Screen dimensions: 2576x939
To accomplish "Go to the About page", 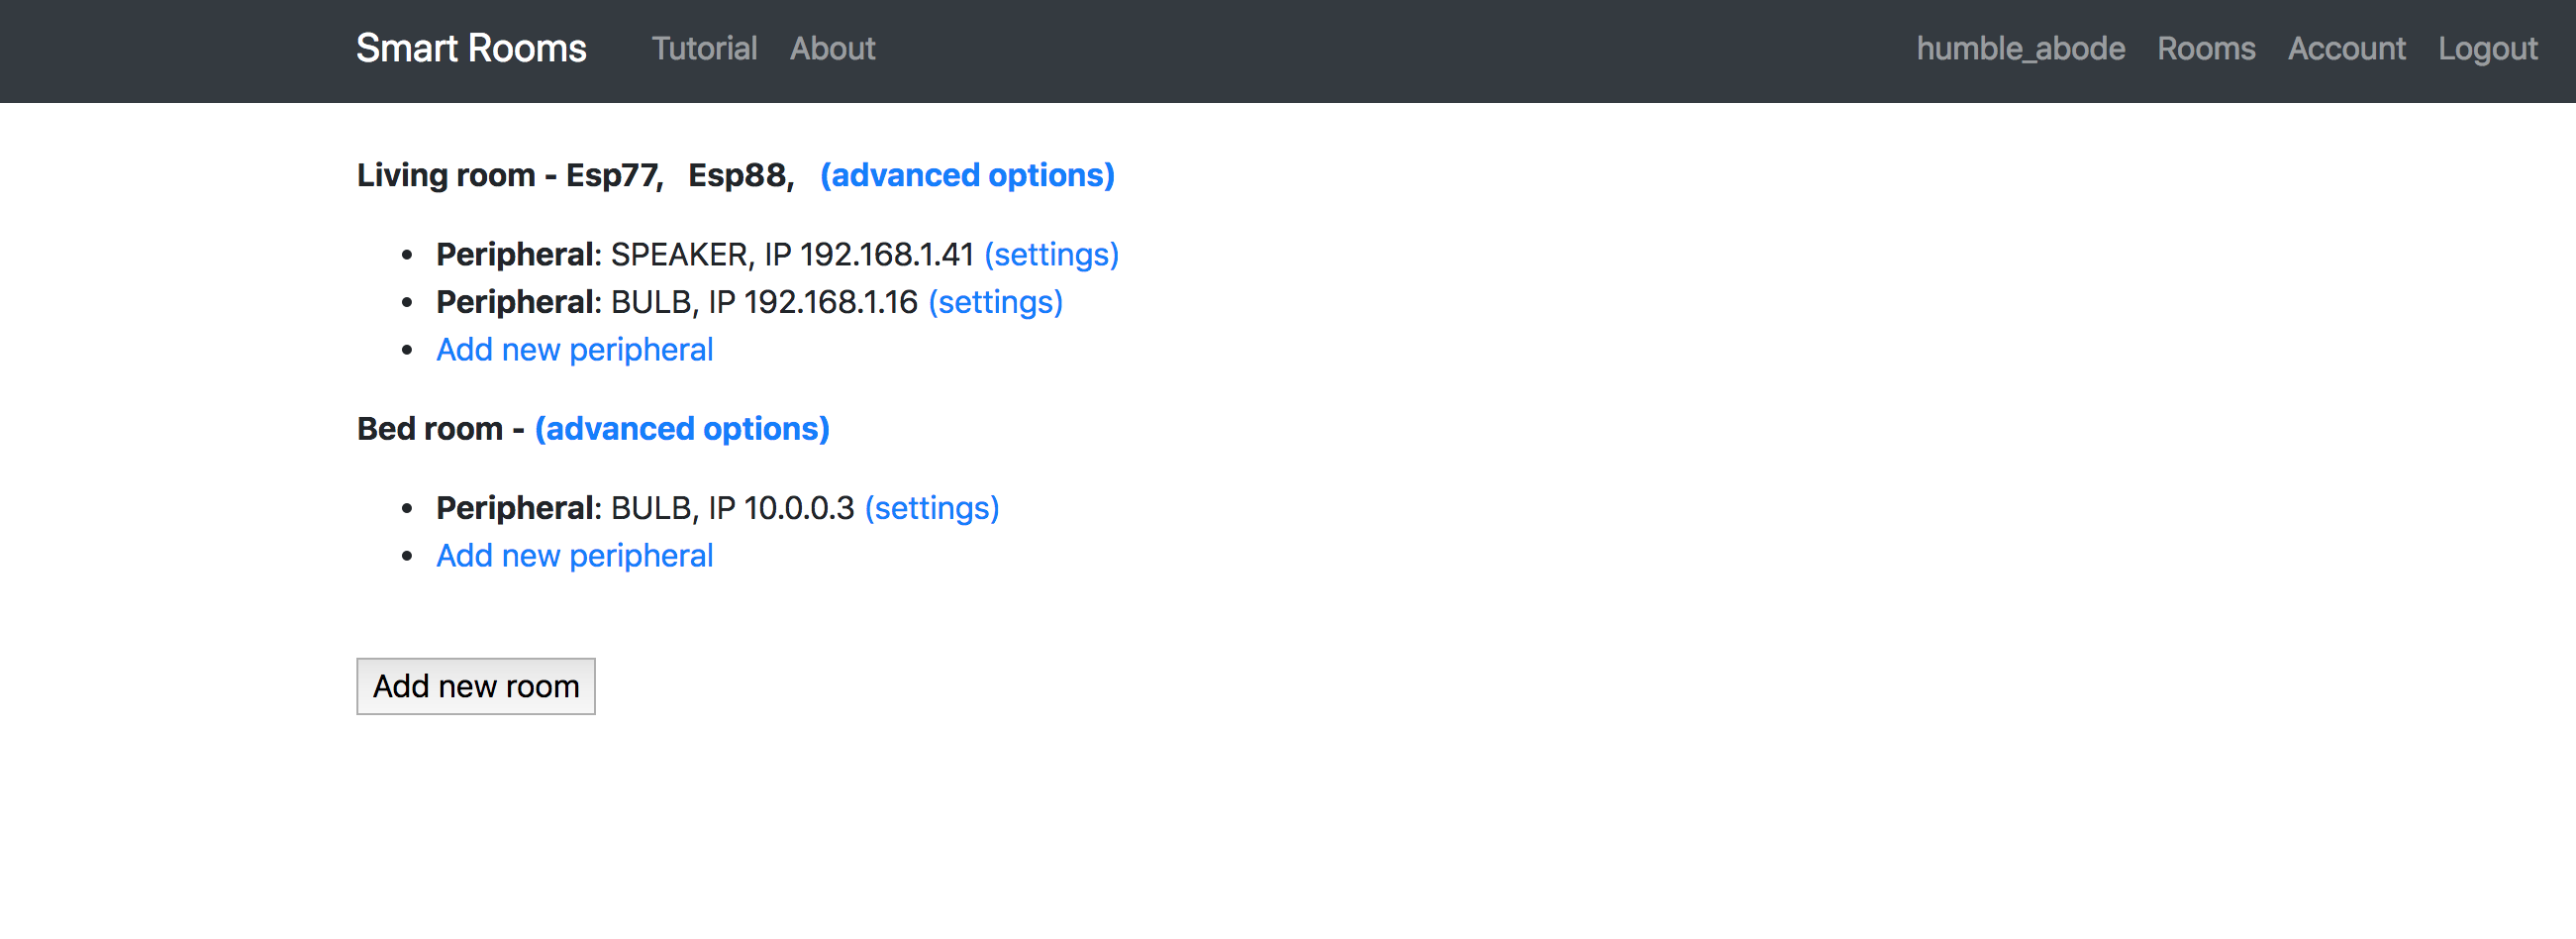I will click(x=832, y=48).
